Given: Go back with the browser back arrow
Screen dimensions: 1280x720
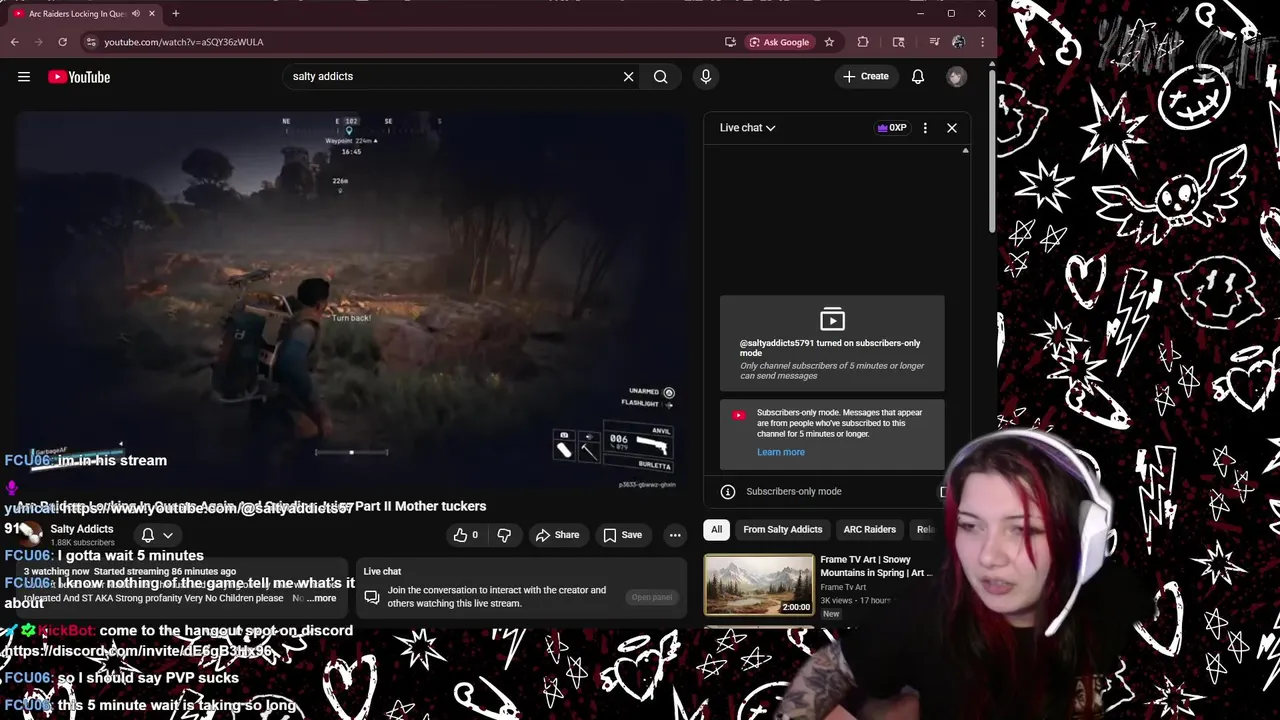Looking at the screenshot, I should [15, 42].
